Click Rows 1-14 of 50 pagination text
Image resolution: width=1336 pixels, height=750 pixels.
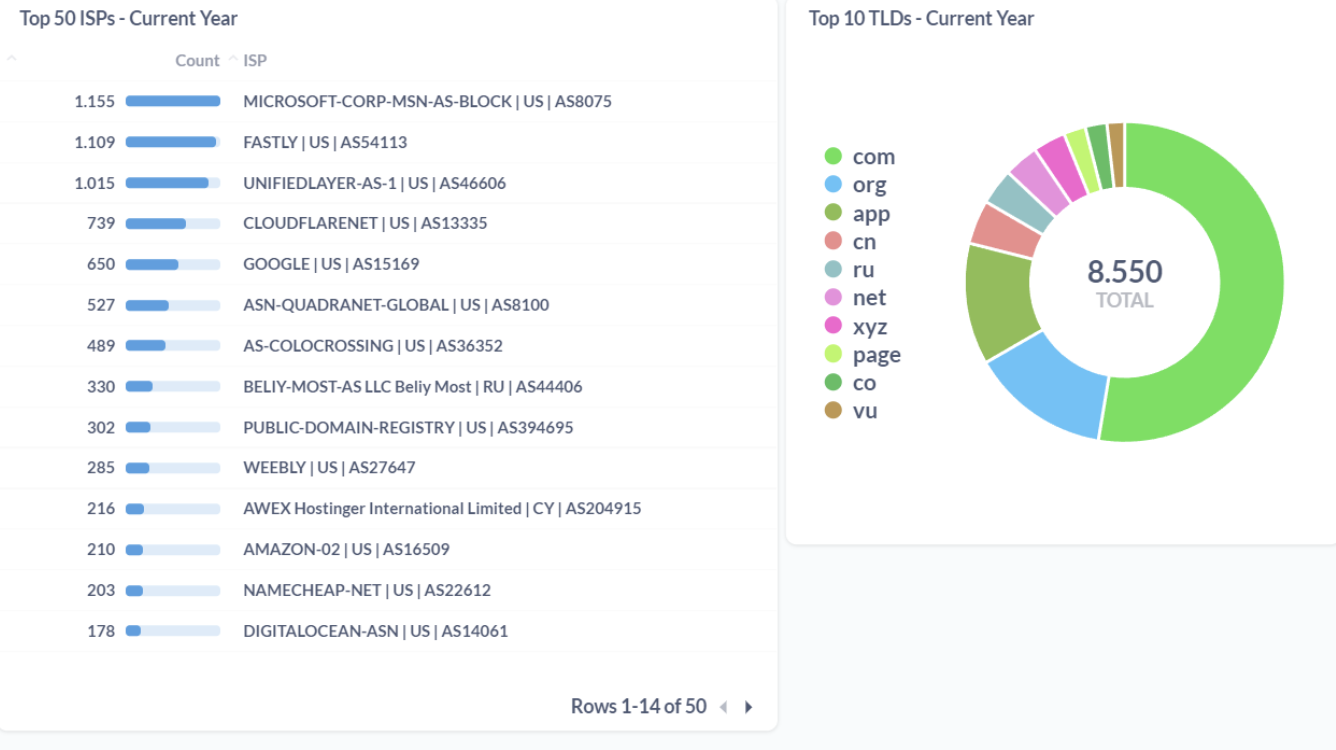(639, 706)
